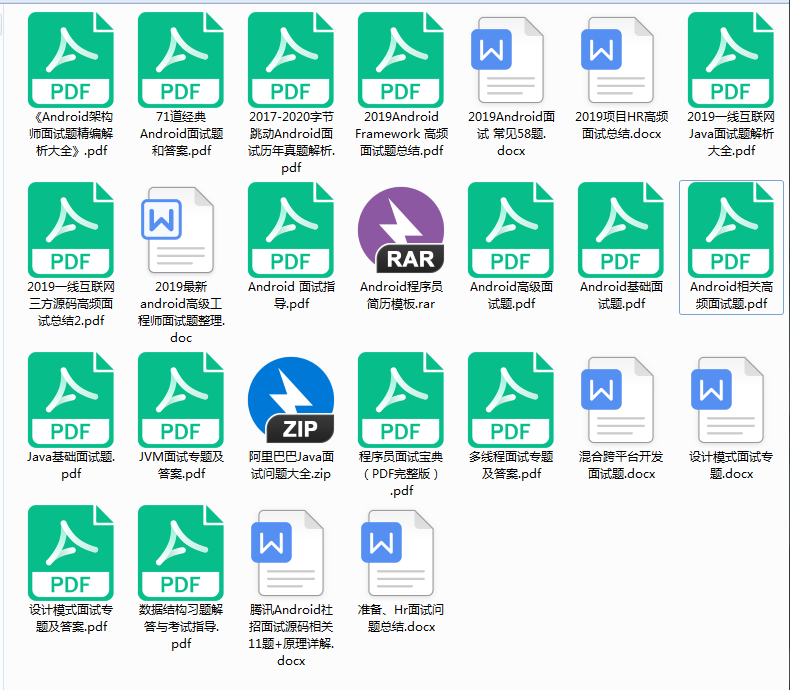The height and width of the screenshot is (690, 790).
Task: Select the 2019一线互联网Java面试题解析大全.pdf icon
Action: (731, 60)
